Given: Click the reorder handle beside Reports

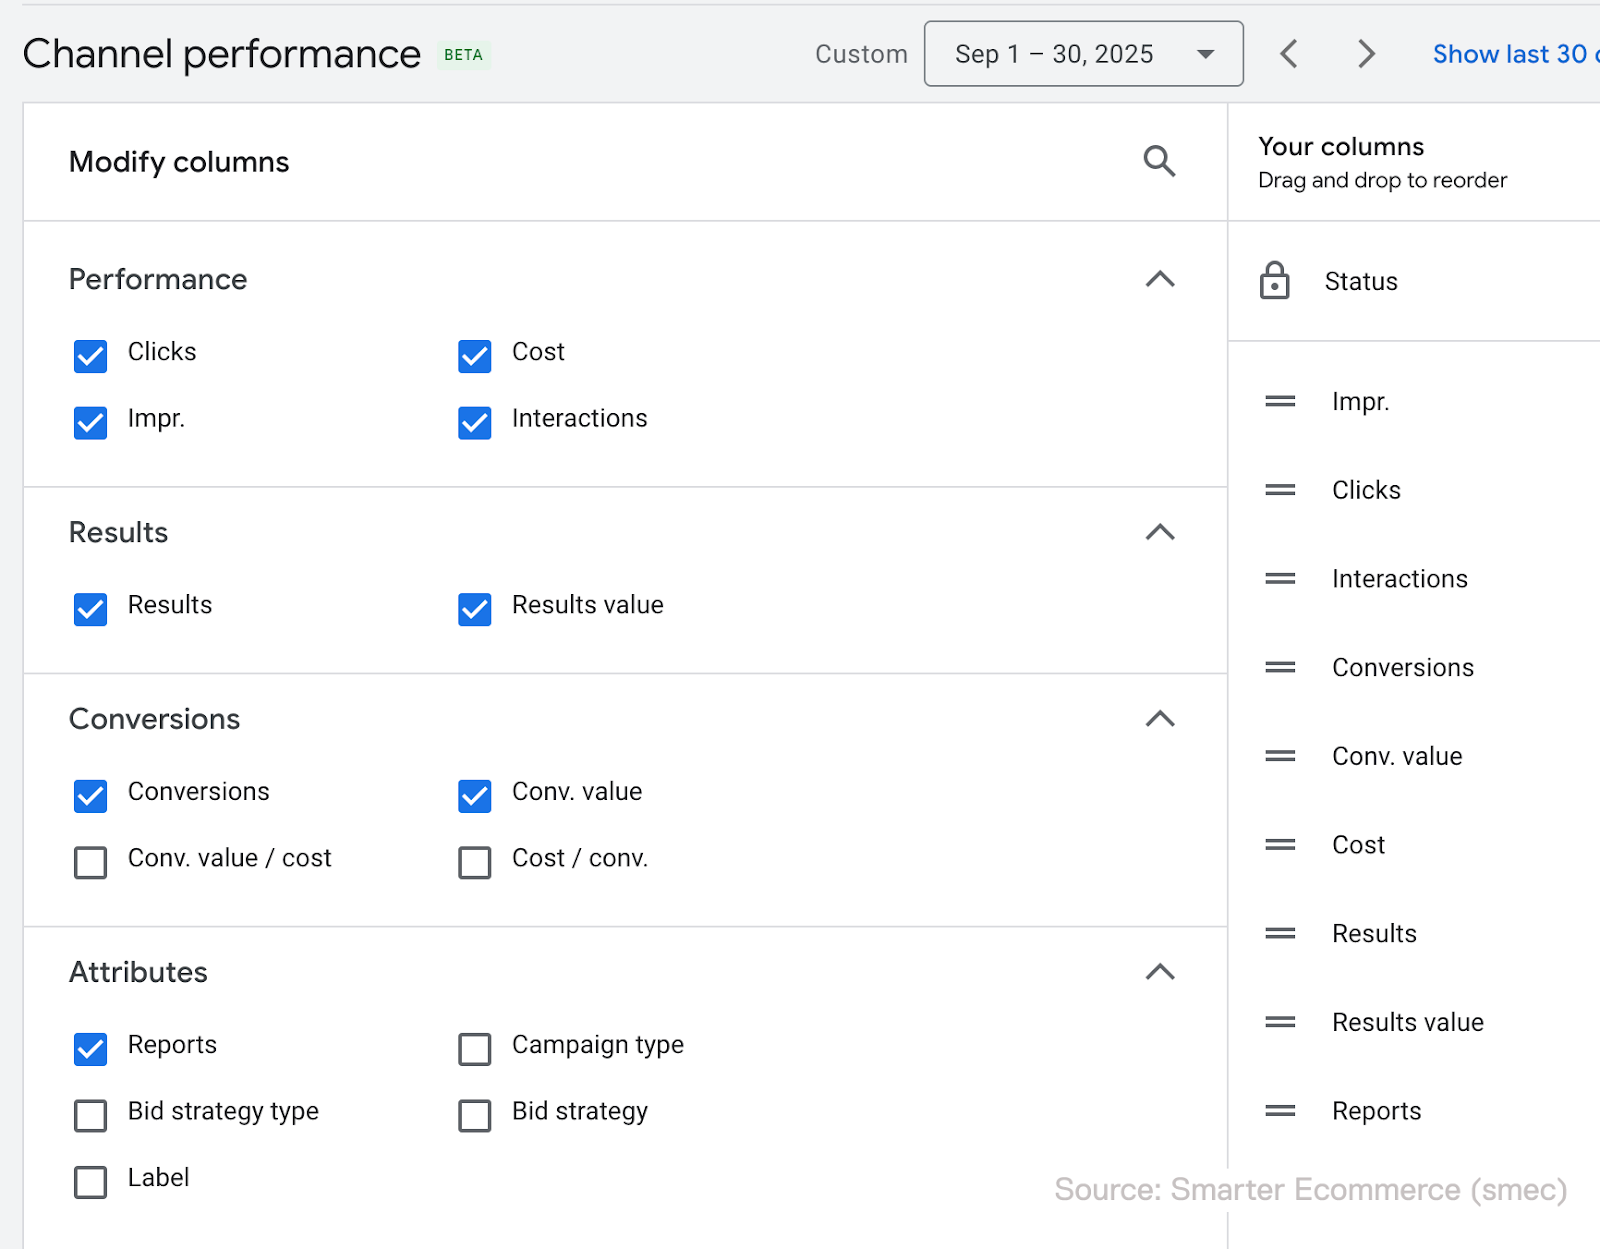Looking at the screenshot, I should [1279, 1110].
